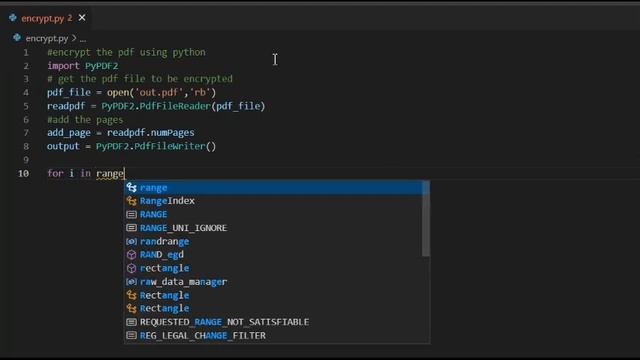640x360 pixels.
Task: Open the breadcrumb ellipsis symbol list
Action: tap(83, 39)
